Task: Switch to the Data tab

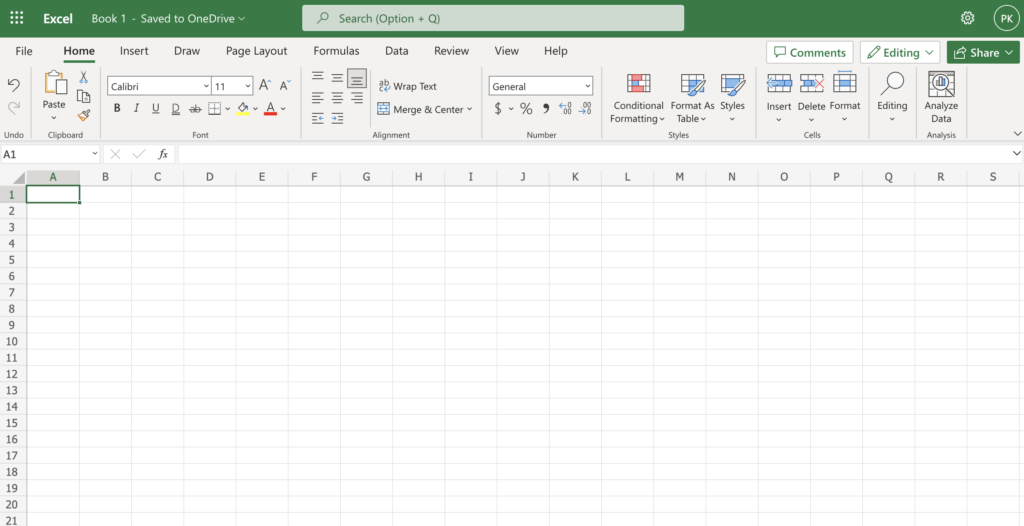Action: tap(396, 51)
